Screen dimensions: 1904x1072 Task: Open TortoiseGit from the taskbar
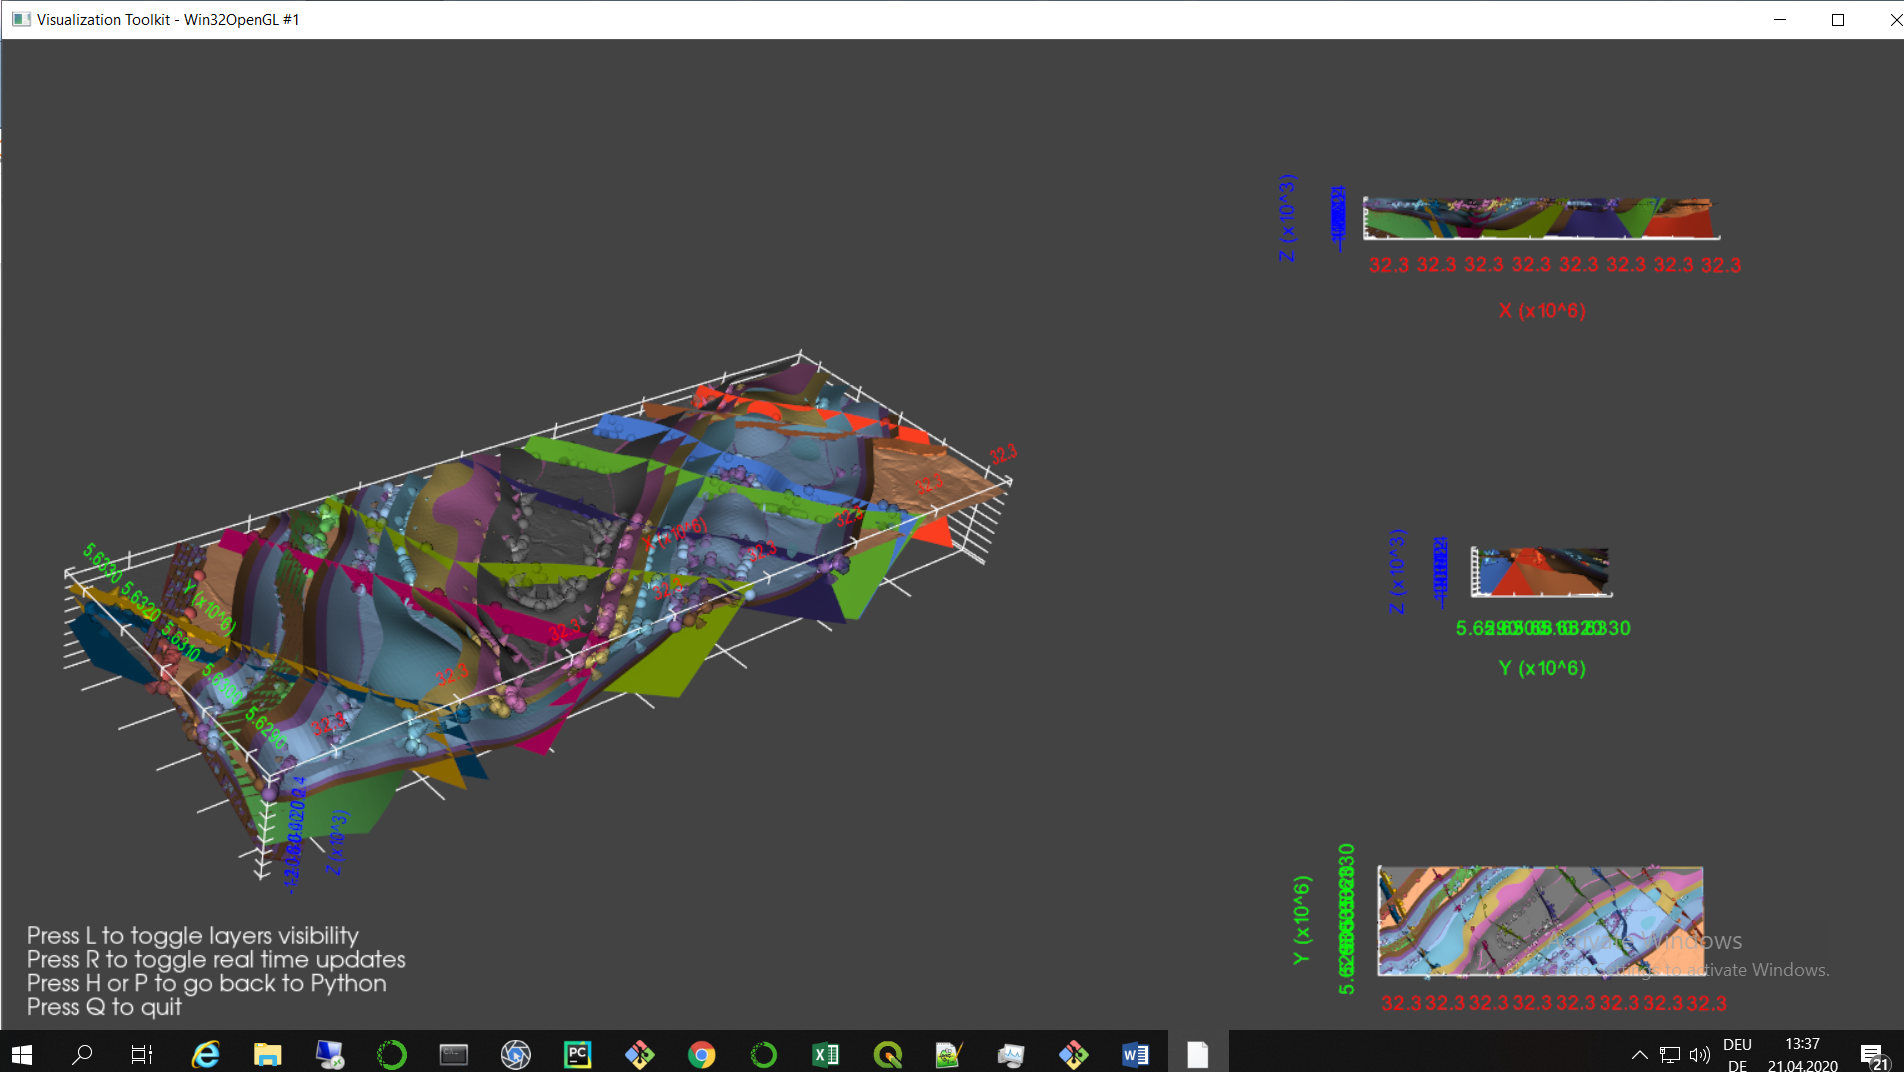point(639,1051)
